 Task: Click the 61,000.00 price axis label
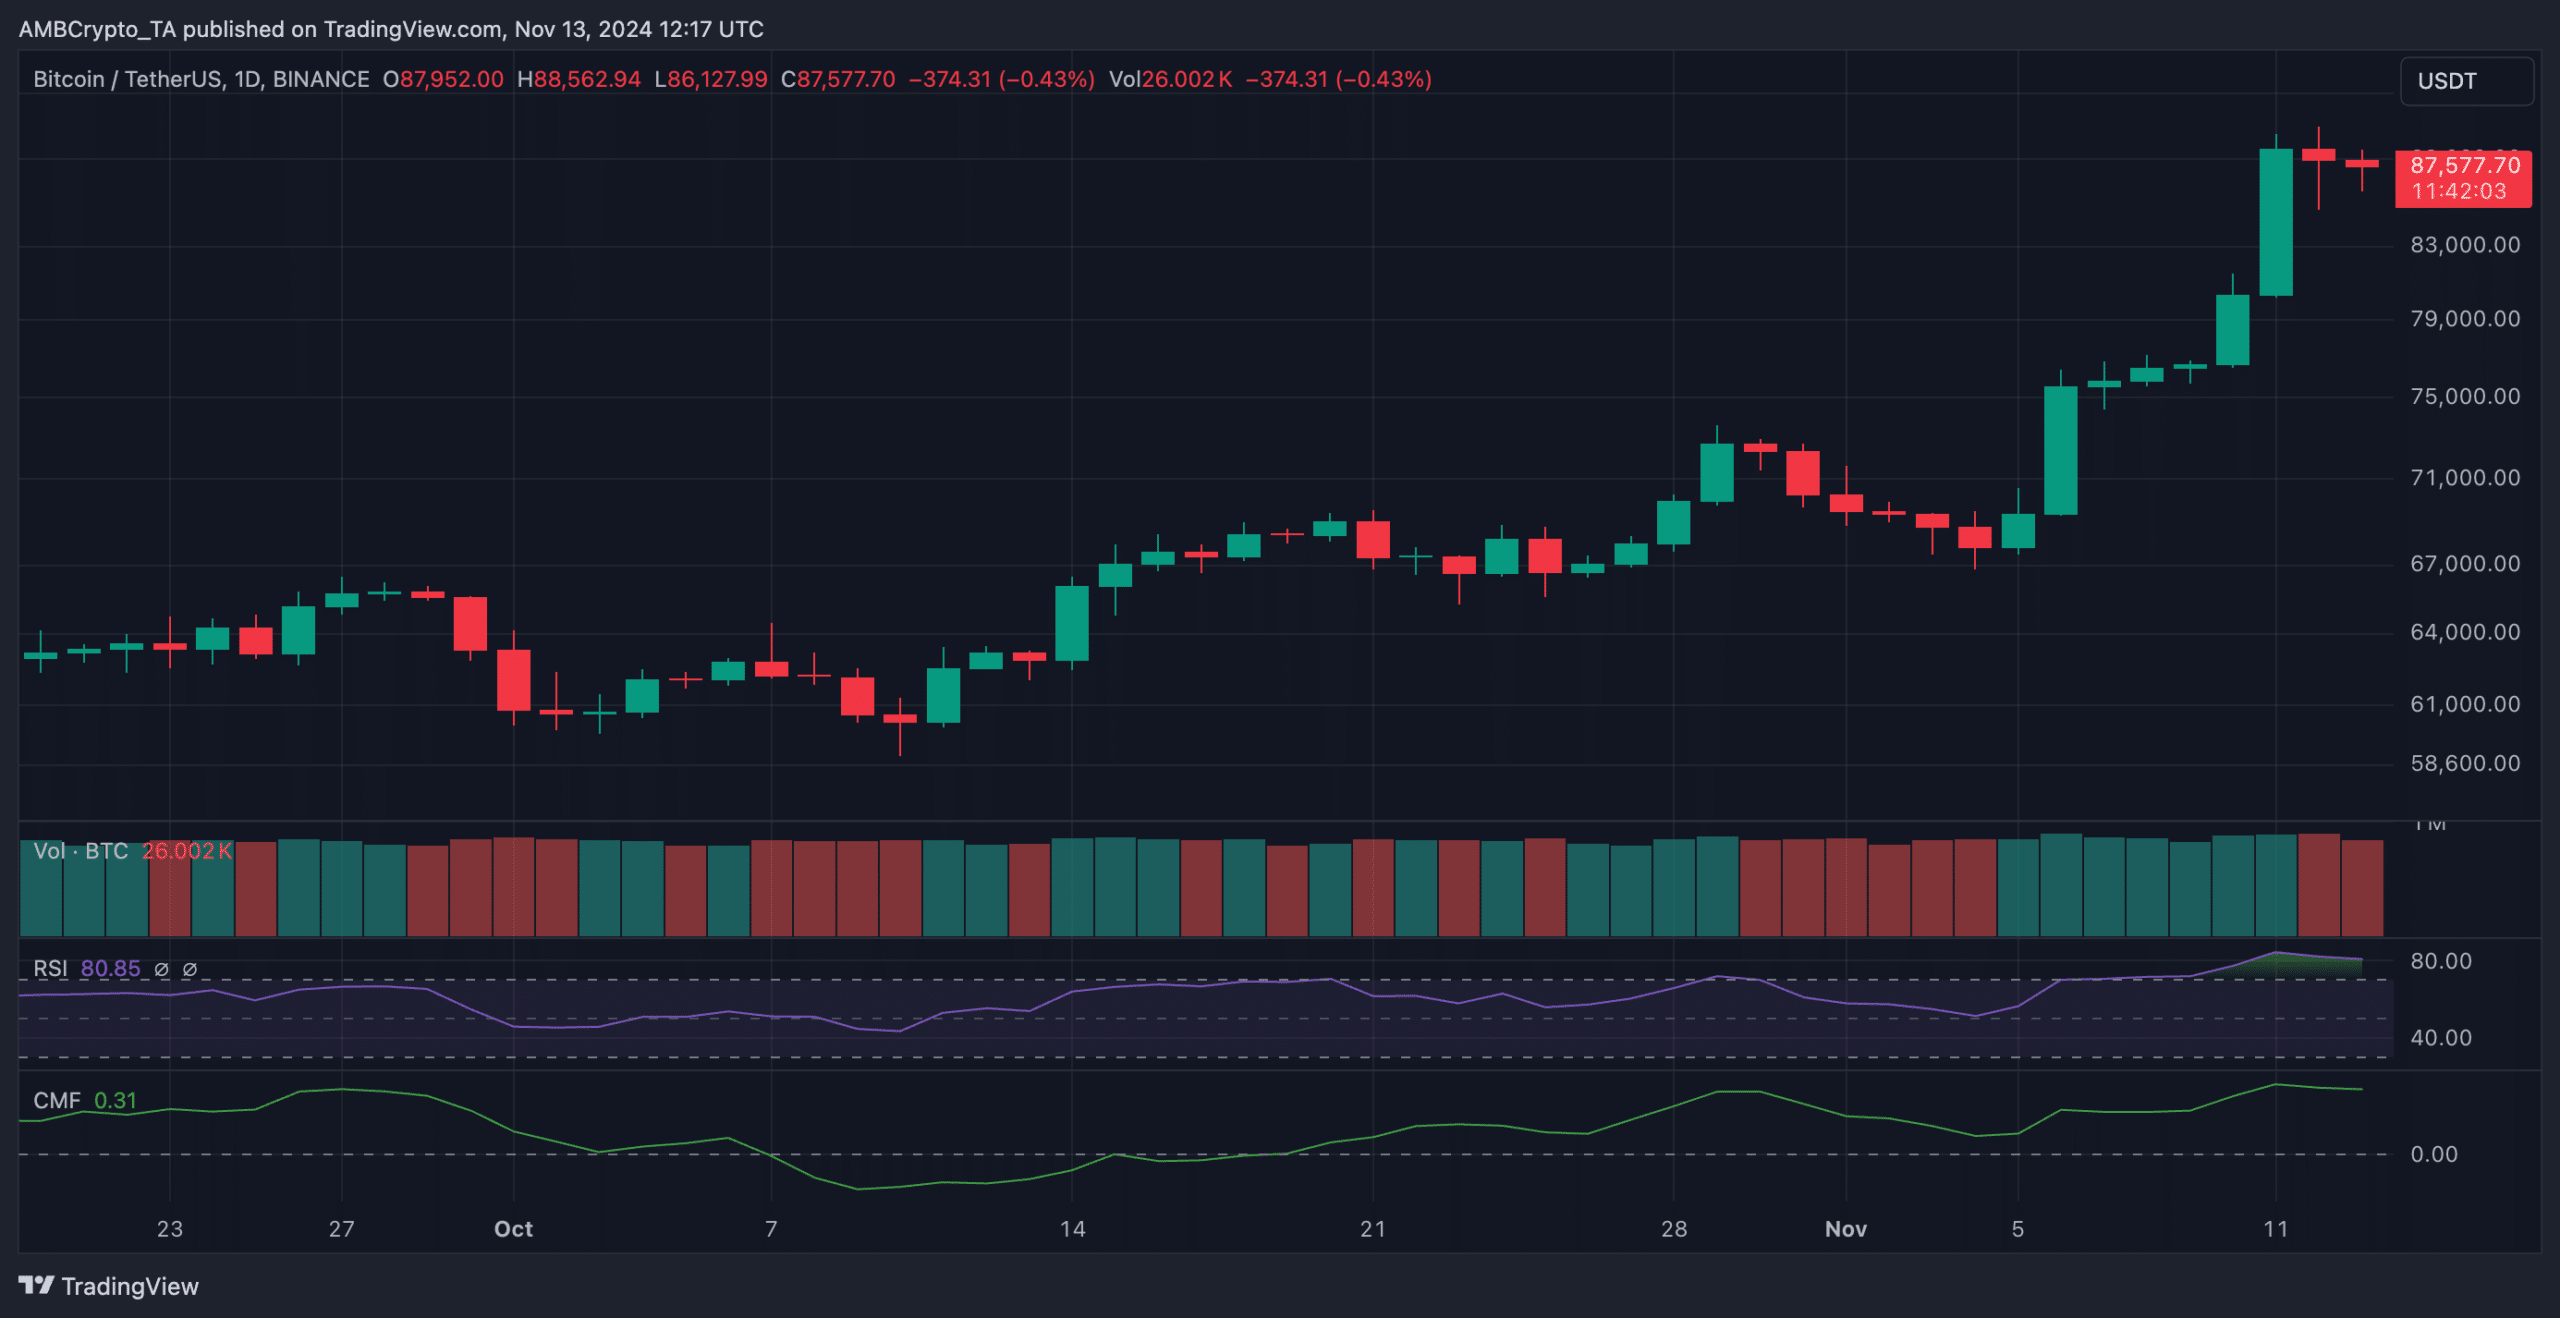(2465, 704)
